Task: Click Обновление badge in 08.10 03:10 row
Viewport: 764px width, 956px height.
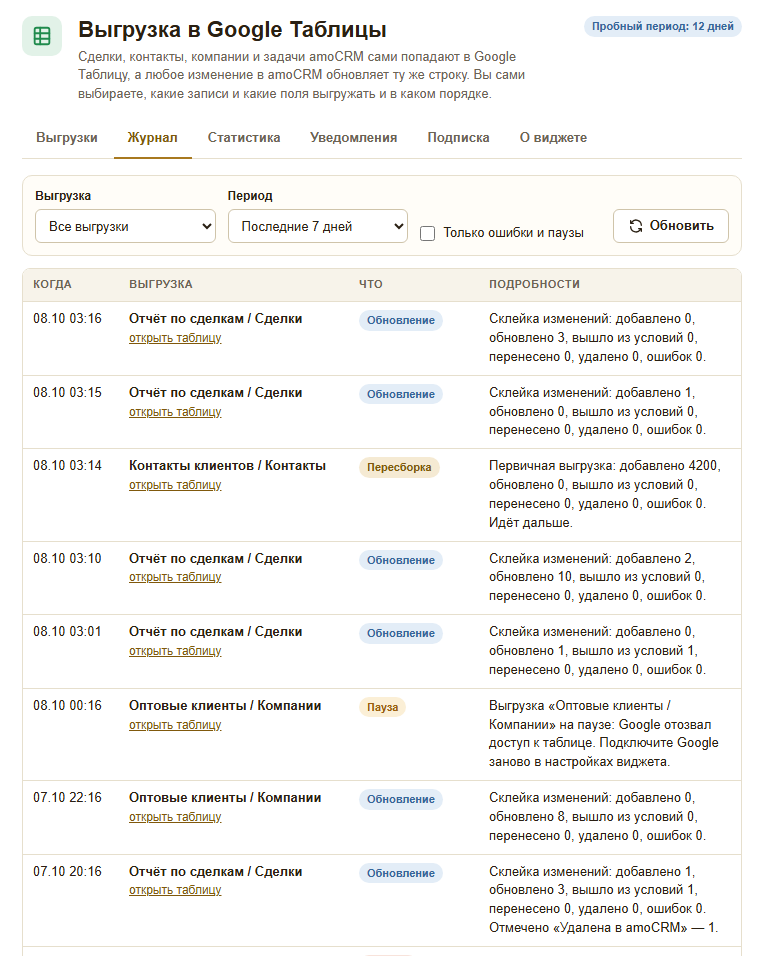Action: coord(401,560)
